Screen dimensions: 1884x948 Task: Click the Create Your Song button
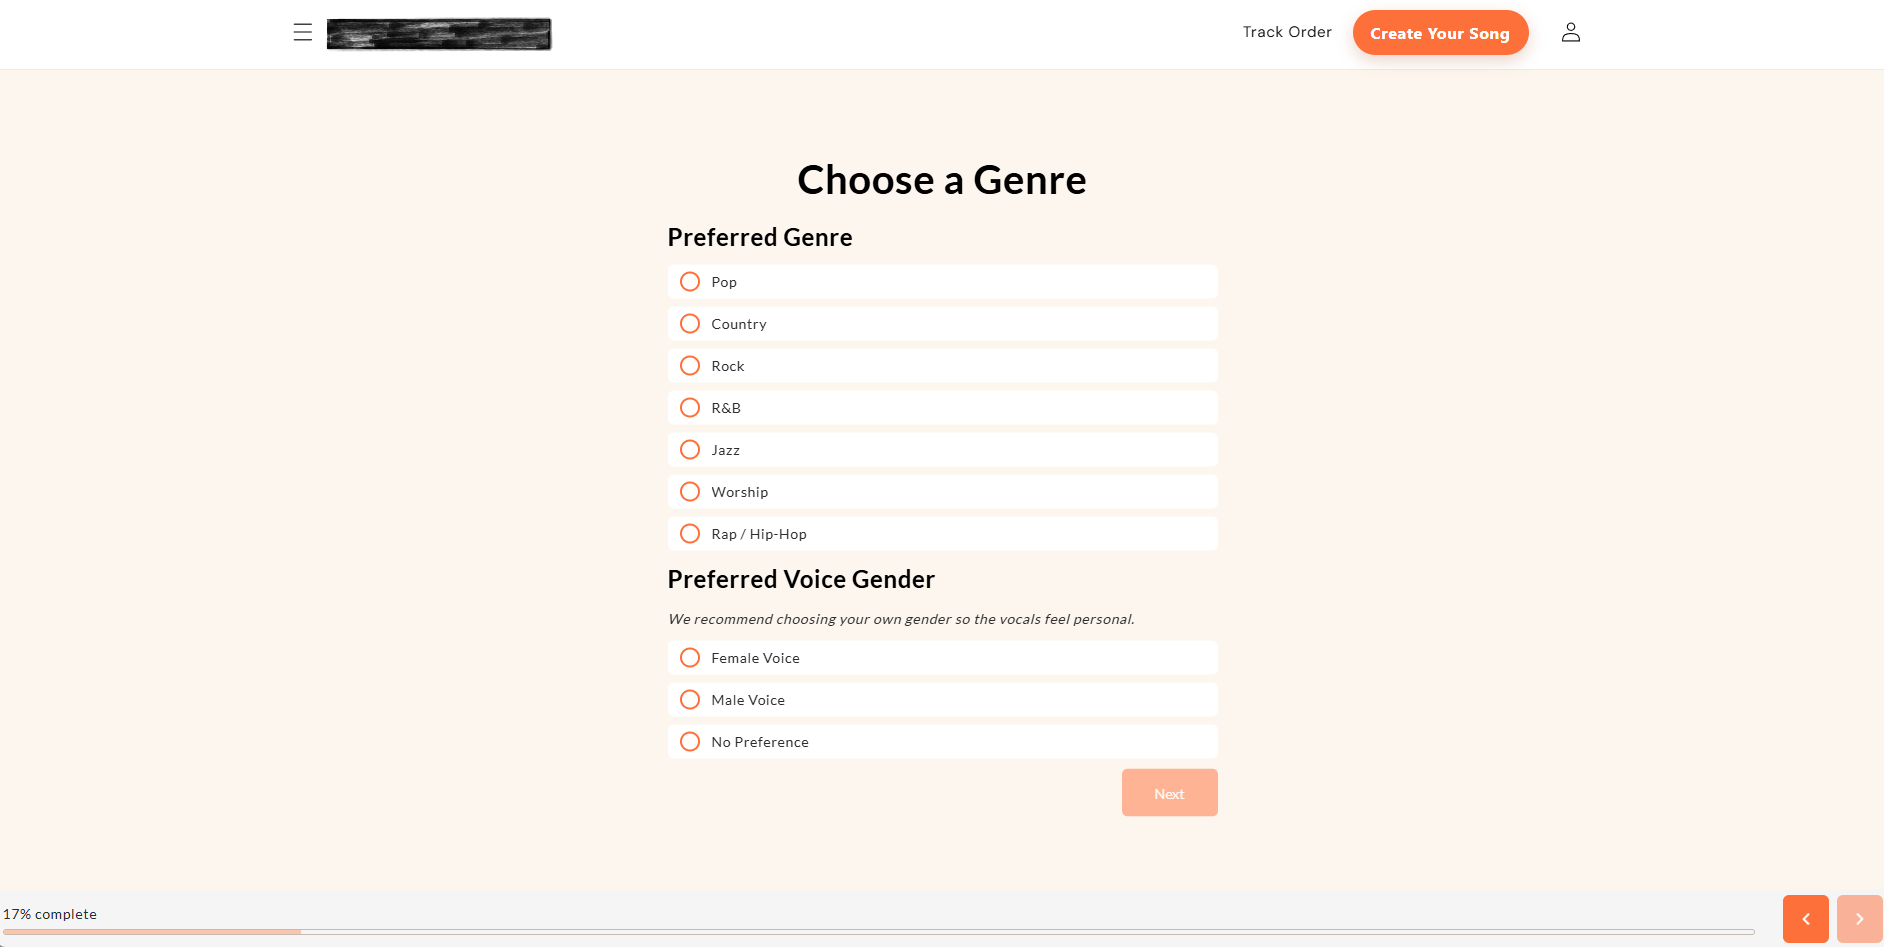click(x=1440, y=33)
